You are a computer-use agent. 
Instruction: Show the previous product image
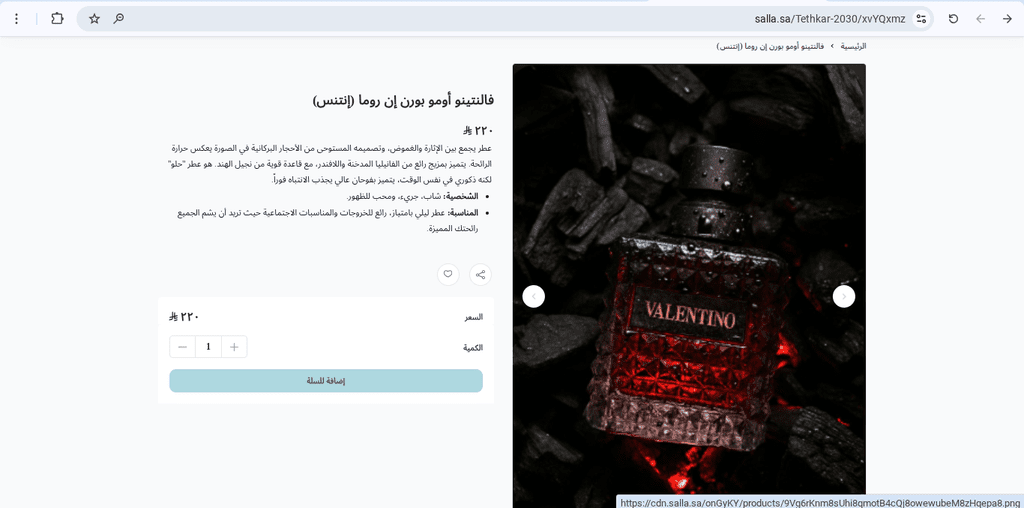(844, 296)
